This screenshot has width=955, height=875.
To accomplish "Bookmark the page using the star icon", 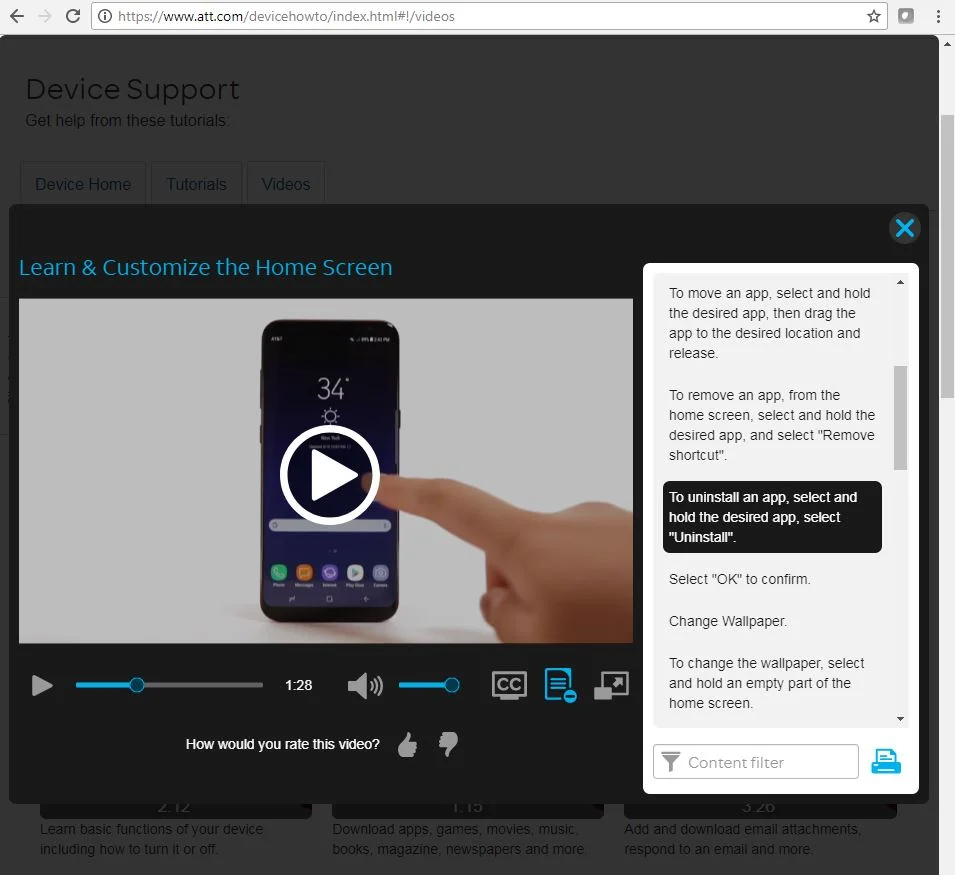I will tap(873, 16).
